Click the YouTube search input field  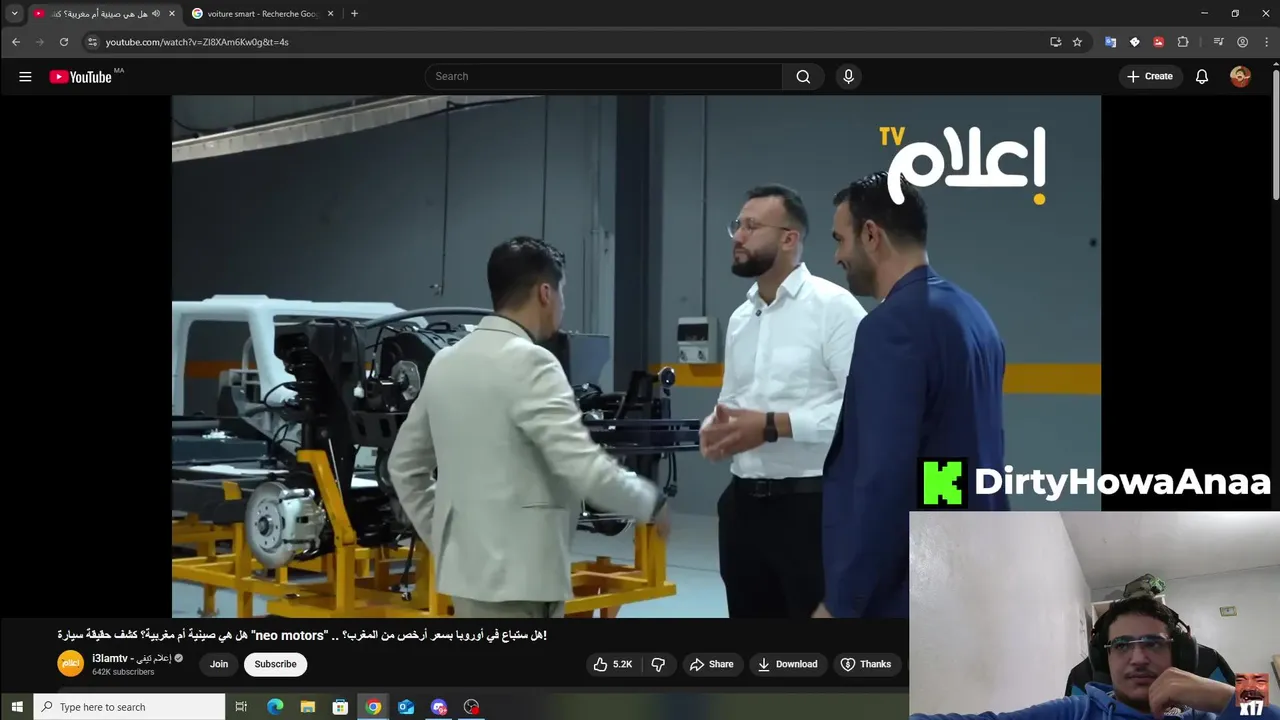[x=603, y=77]
